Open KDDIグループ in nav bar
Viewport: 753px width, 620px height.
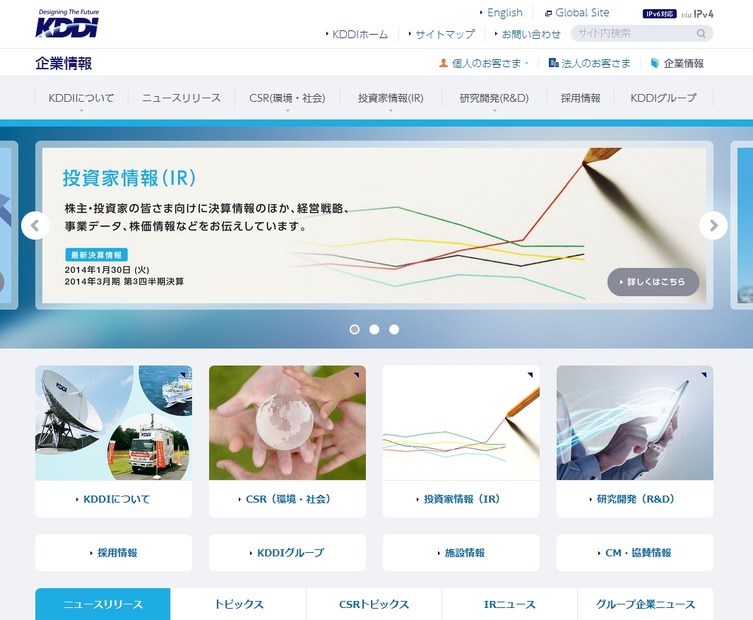pyautogui.click(x=663, y=98)
